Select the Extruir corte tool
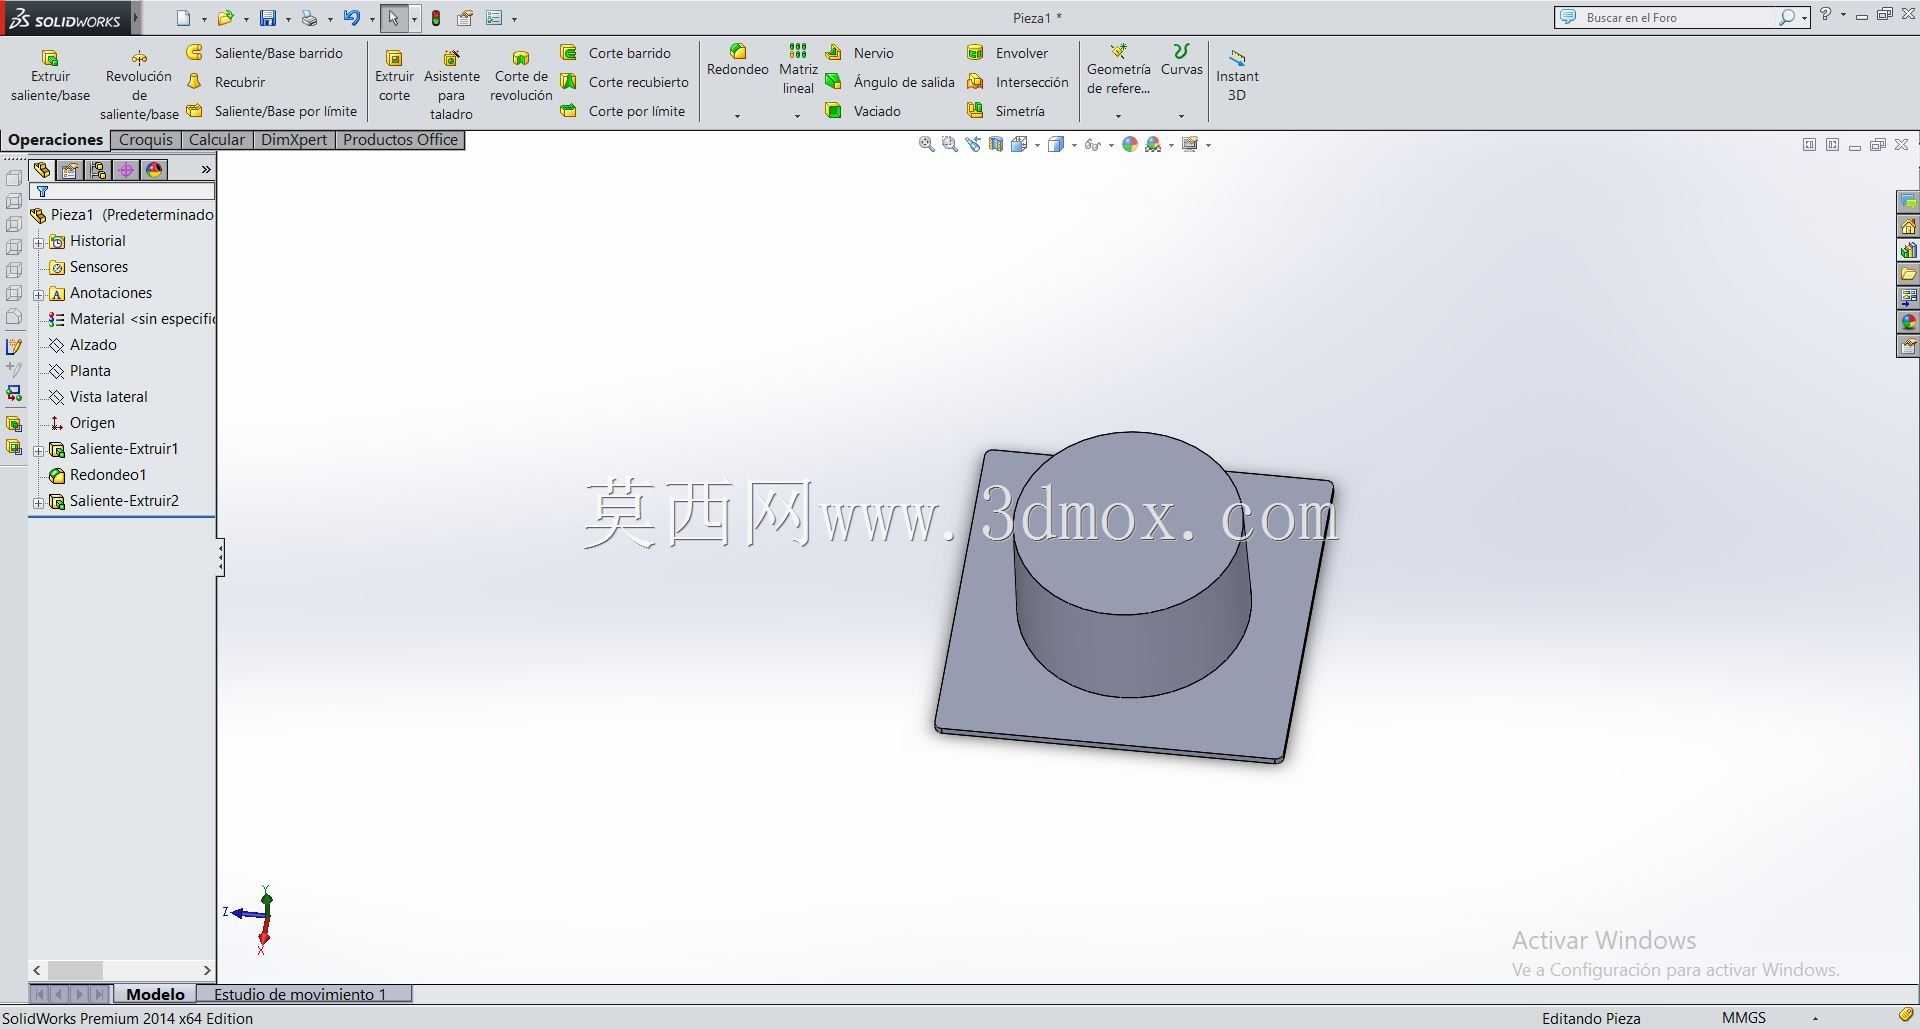 (394, 76)
